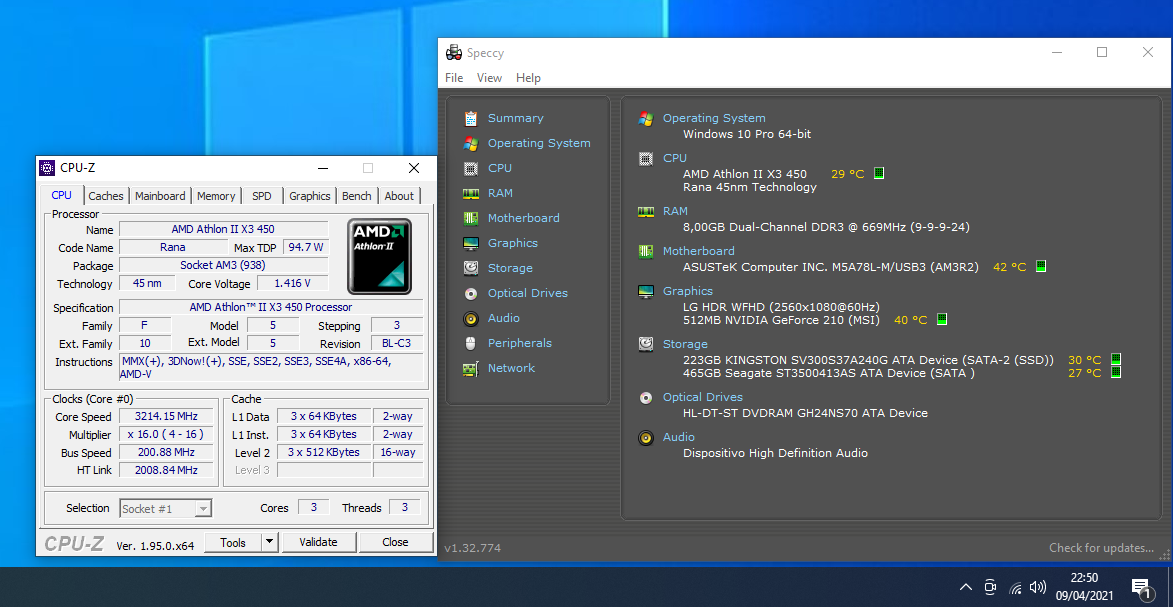Click the RAM icon beside the summary RAM heading
The width and height of the screenshot is (1173, 607).
[x=646, y=211]
